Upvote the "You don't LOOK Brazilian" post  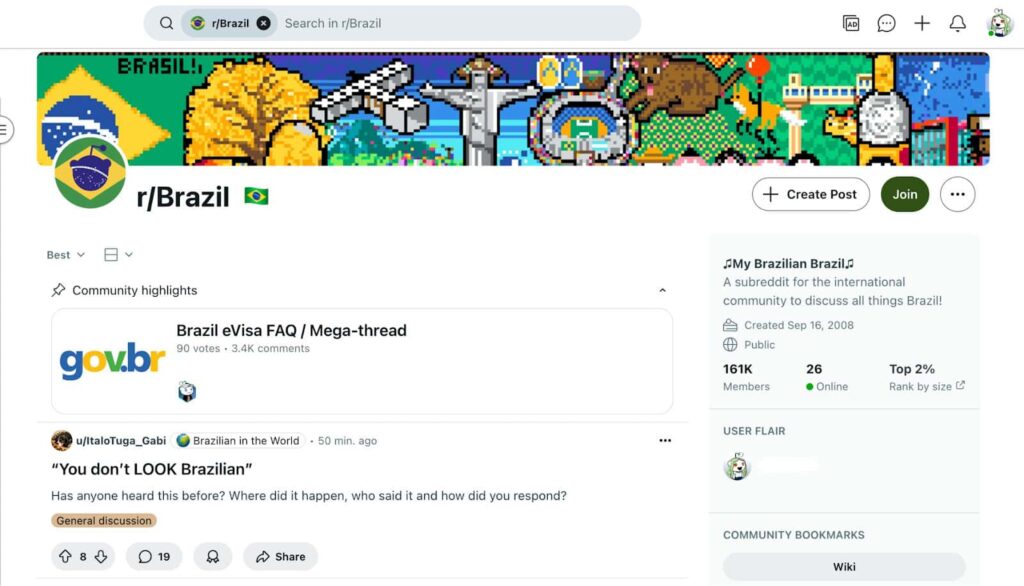65,557
